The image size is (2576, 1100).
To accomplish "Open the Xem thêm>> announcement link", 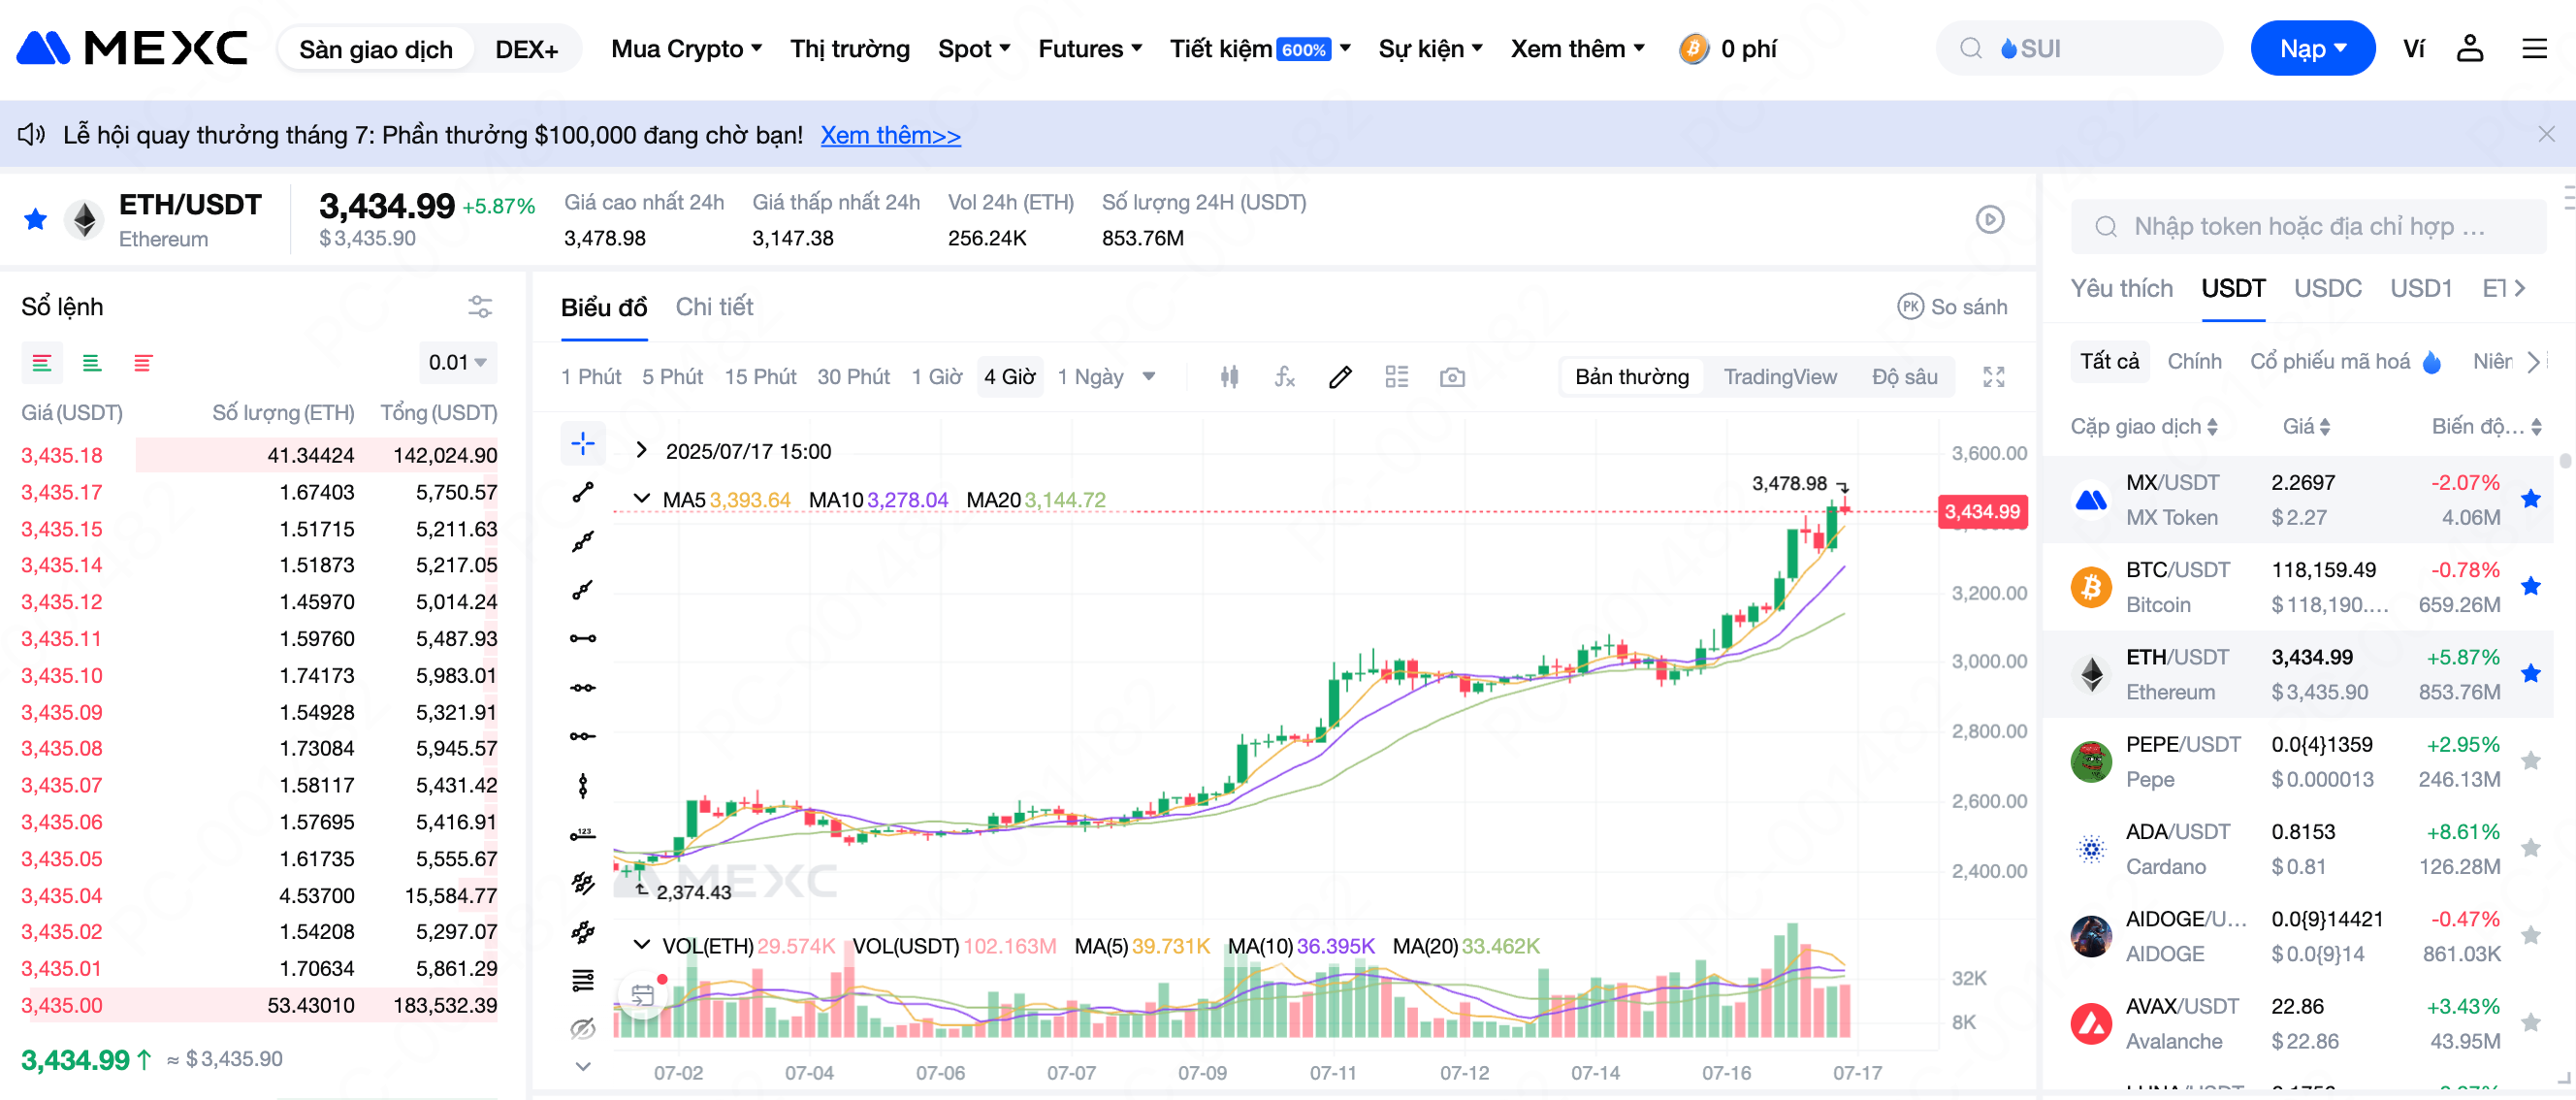I will tap(890, 135).
